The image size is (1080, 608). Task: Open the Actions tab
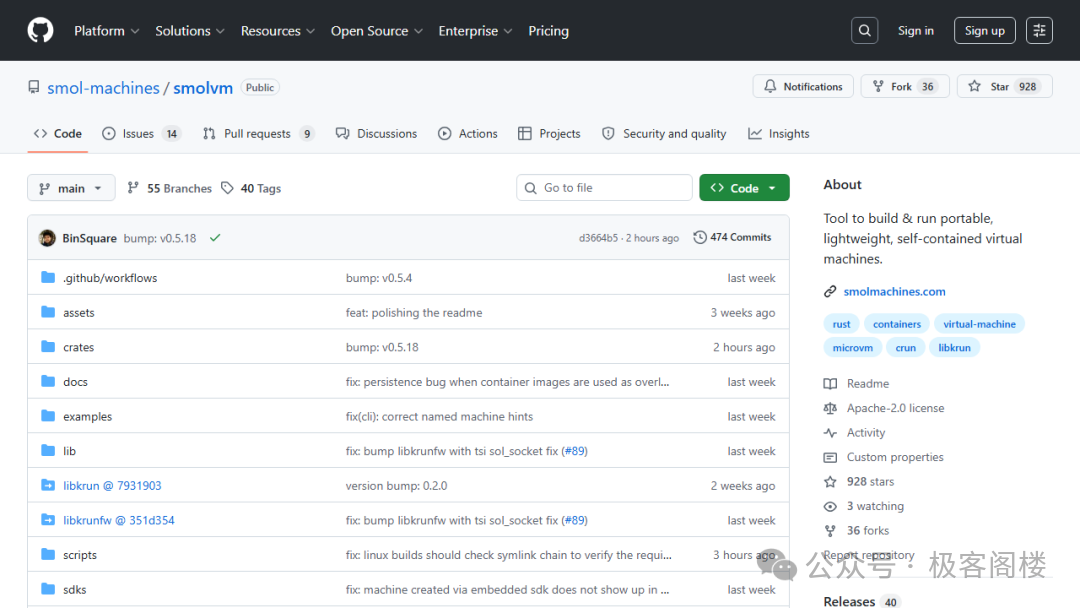[x=468, y=134]
